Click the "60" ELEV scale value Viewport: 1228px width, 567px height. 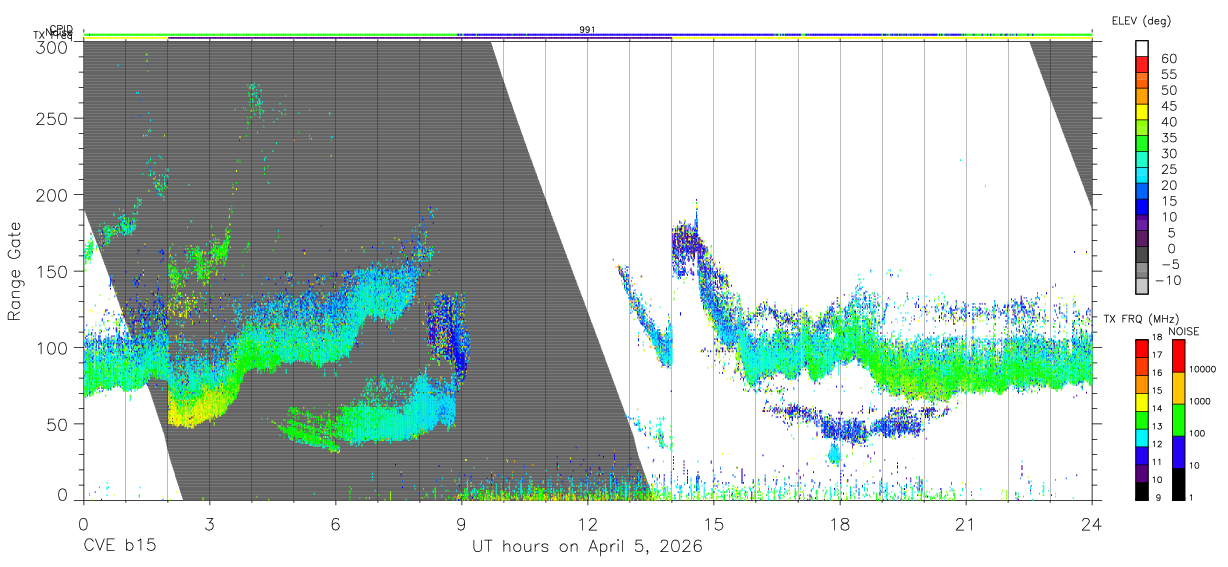1168,58
